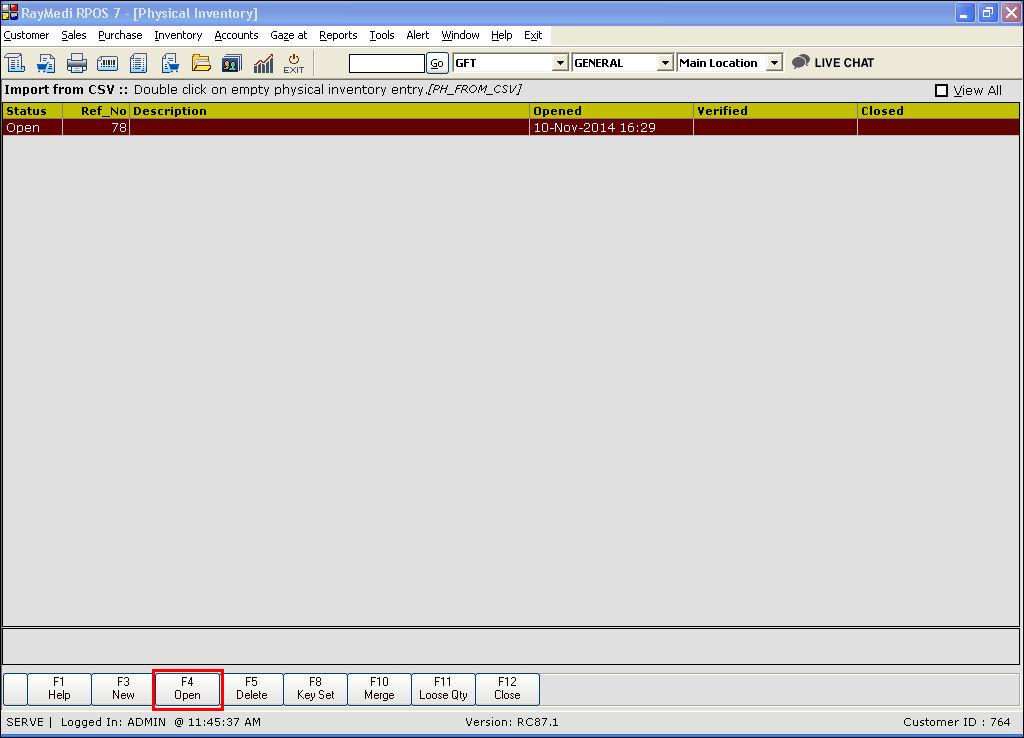Image resolution: width=1024 pixels, height=738 pixels.
Task: Click the yellow open folder toolbar icon
Action: point(201,63)
